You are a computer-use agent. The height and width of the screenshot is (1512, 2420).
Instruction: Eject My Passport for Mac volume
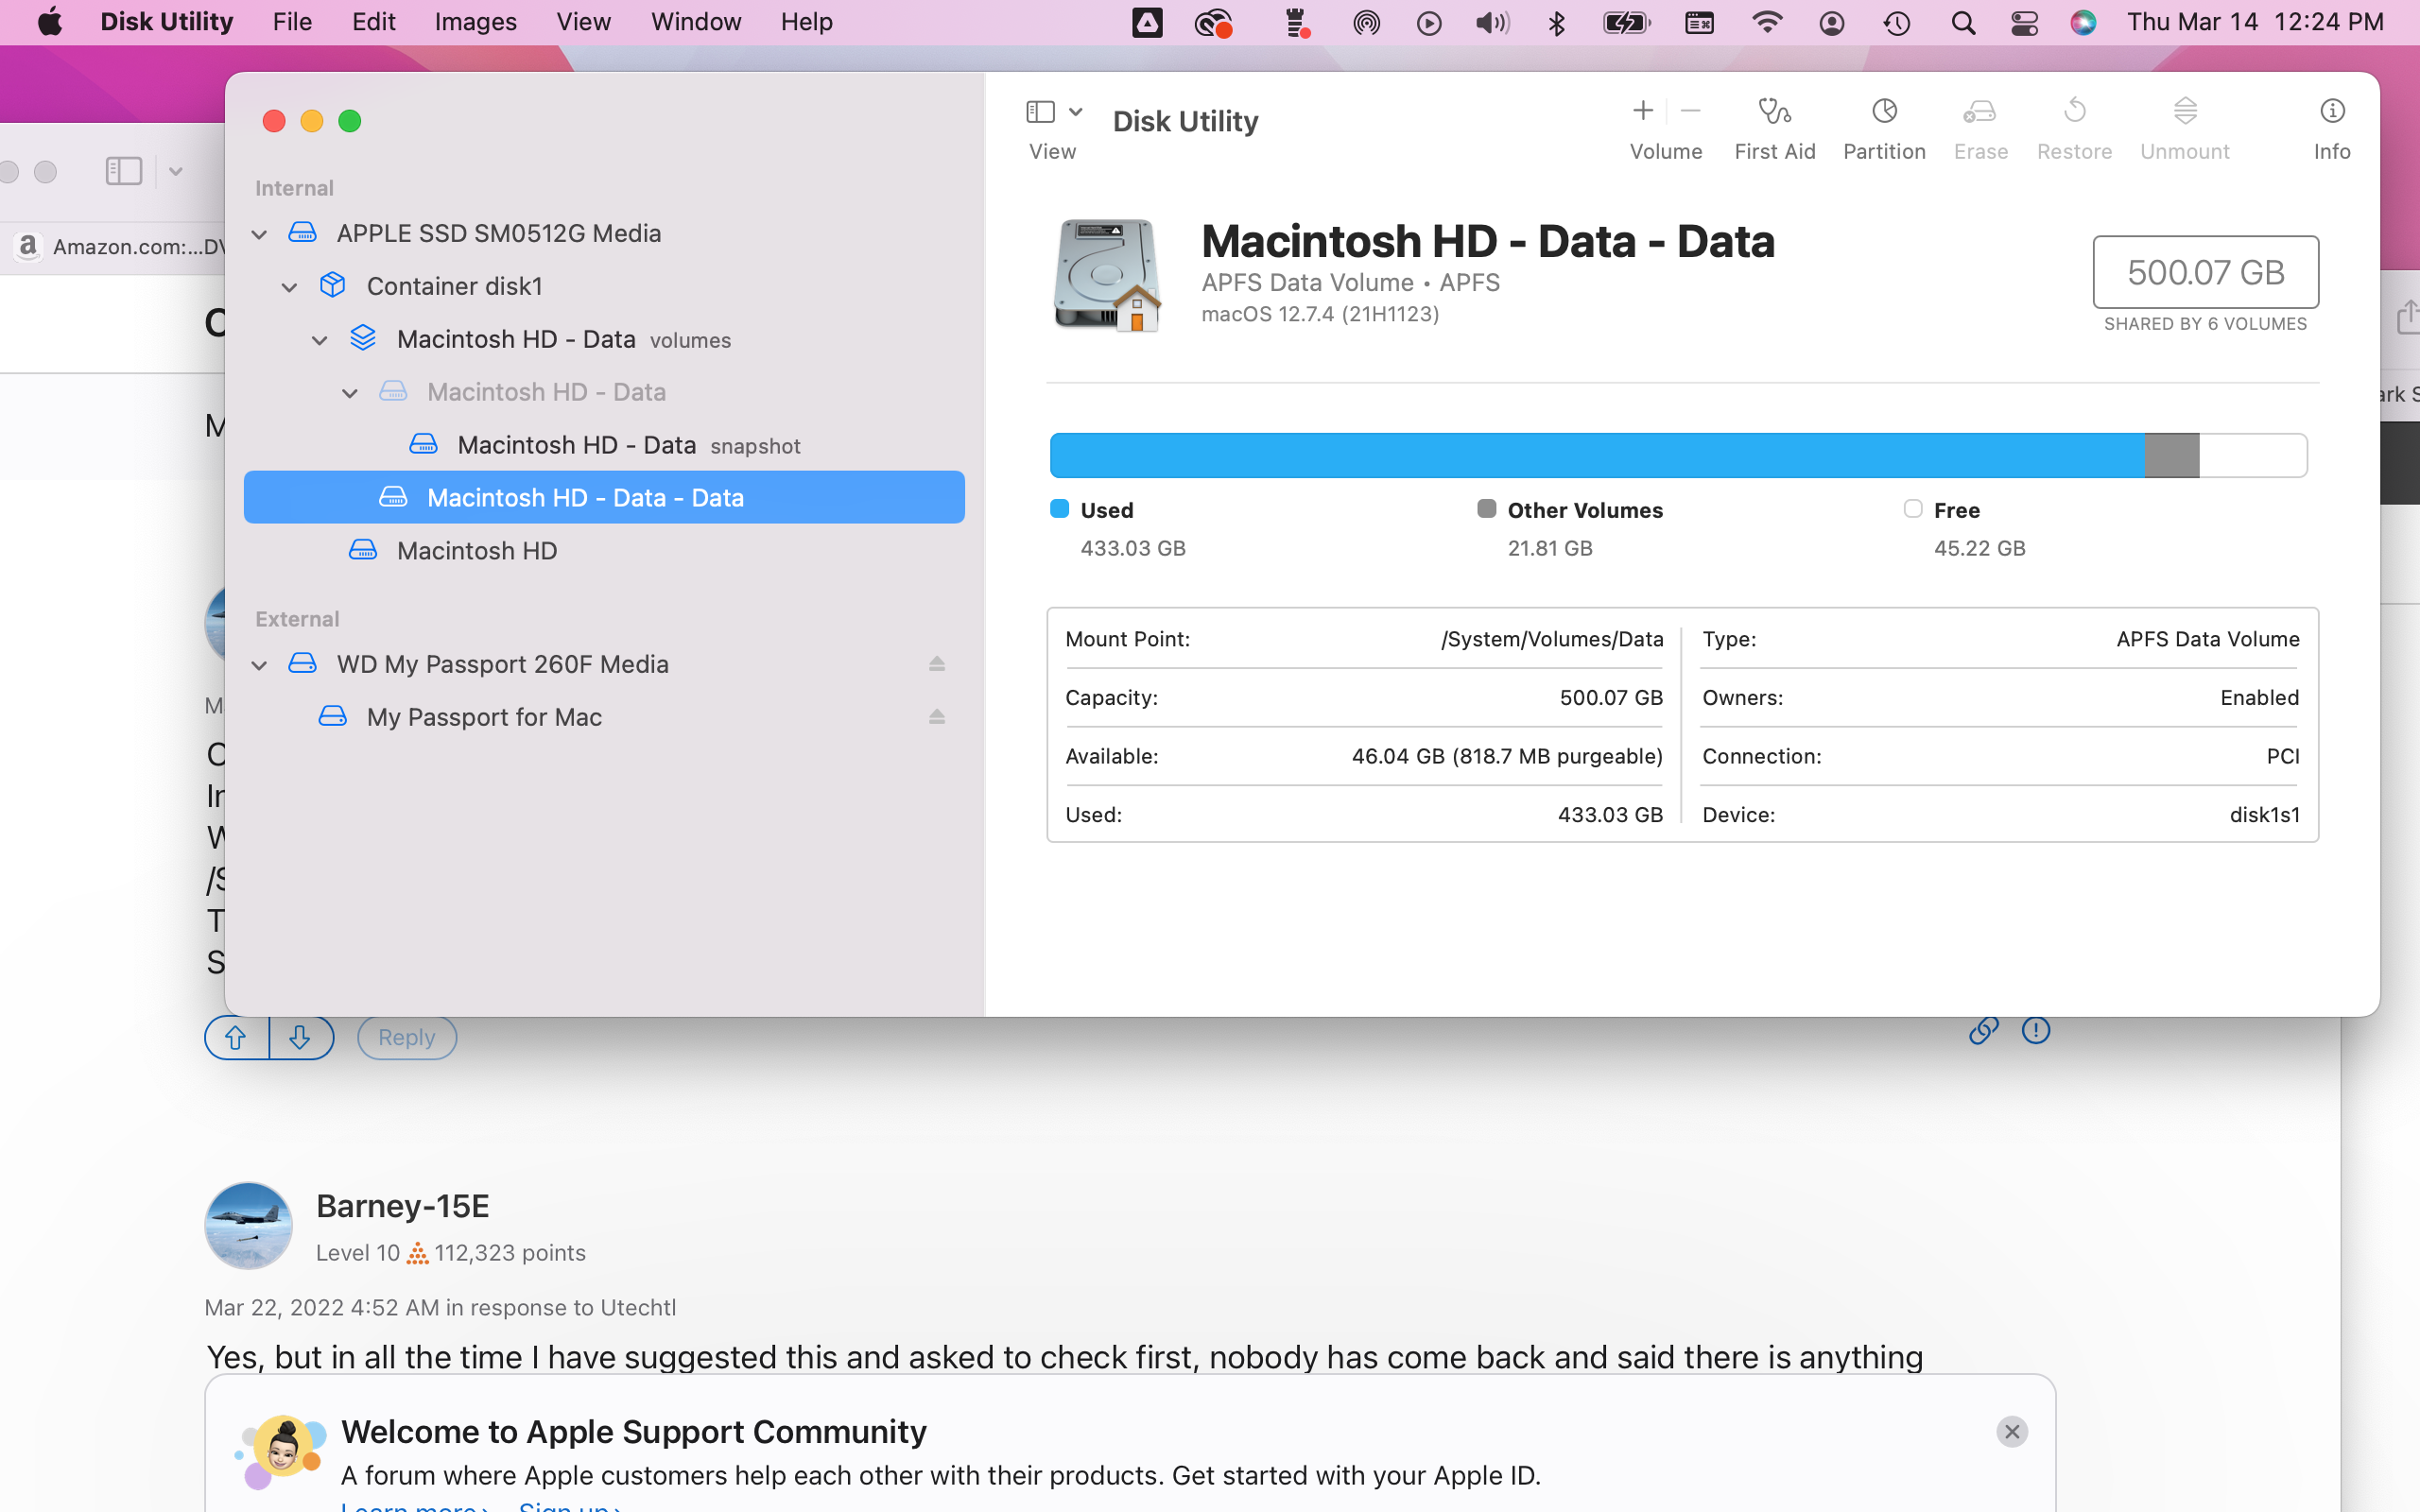(937, 717)
